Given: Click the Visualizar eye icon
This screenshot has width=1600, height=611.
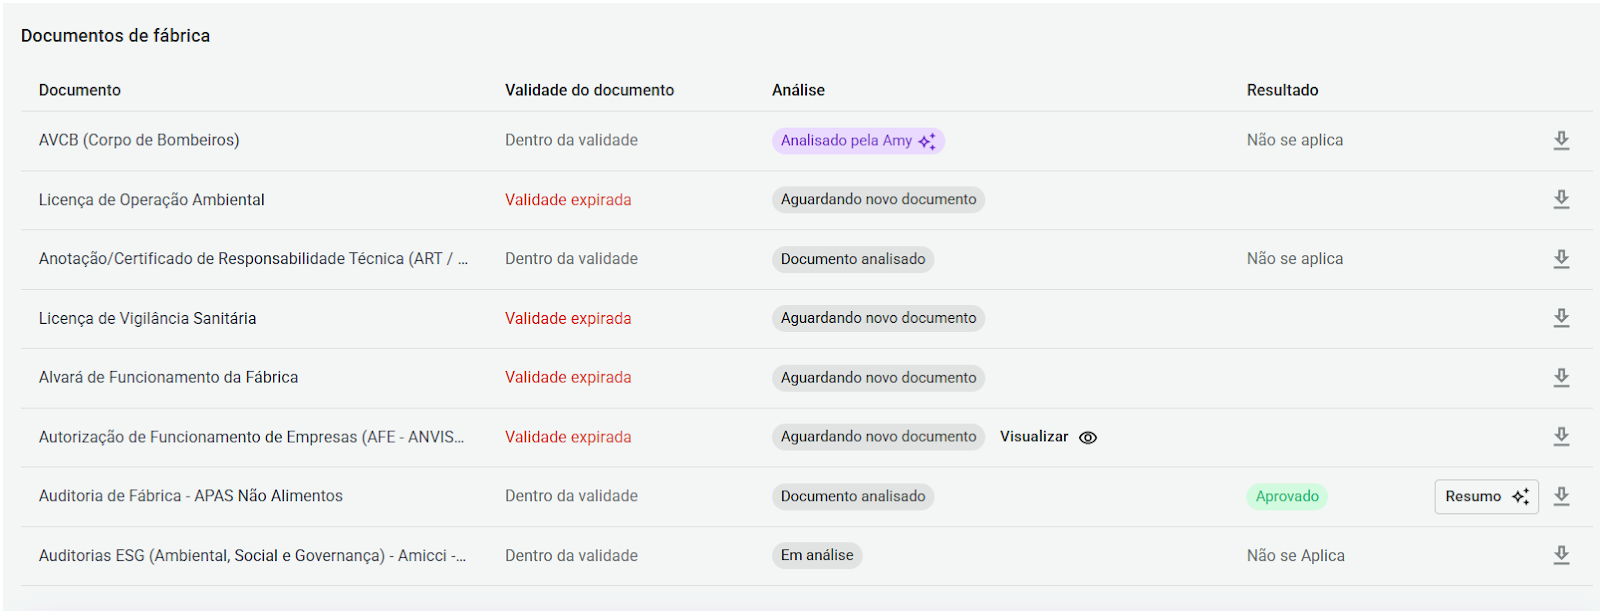Looking at the screenshot, I should click(1088, 437).
